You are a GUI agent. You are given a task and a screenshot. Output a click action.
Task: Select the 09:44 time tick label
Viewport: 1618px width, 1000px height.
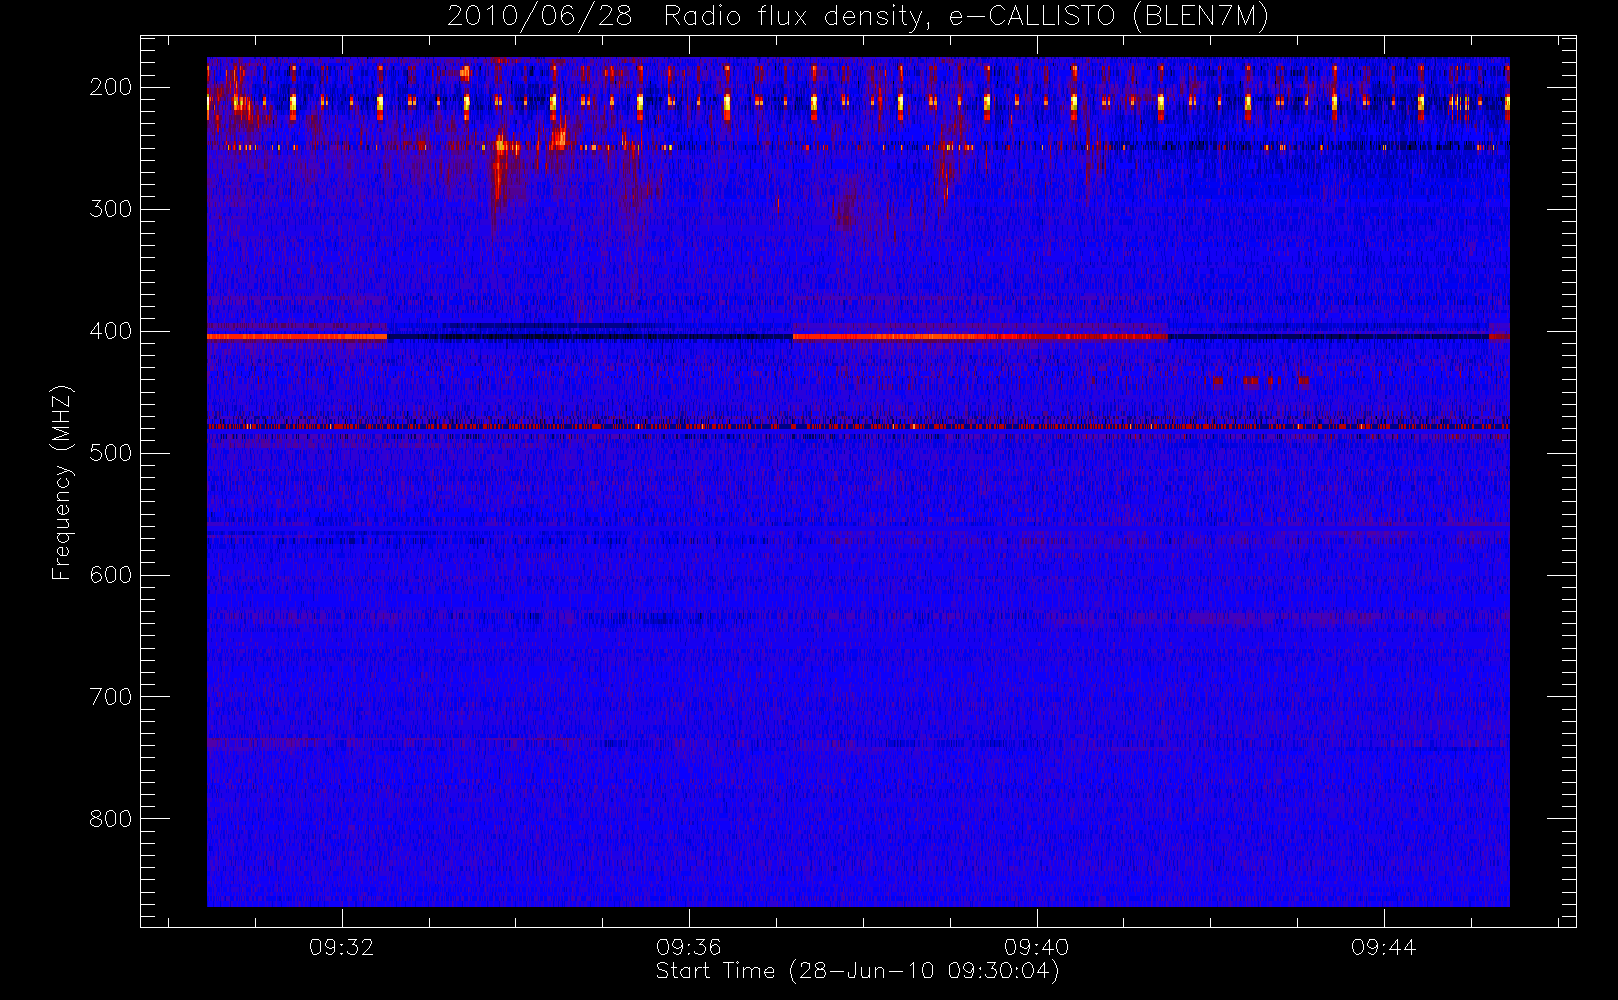tap(1383, 947)
